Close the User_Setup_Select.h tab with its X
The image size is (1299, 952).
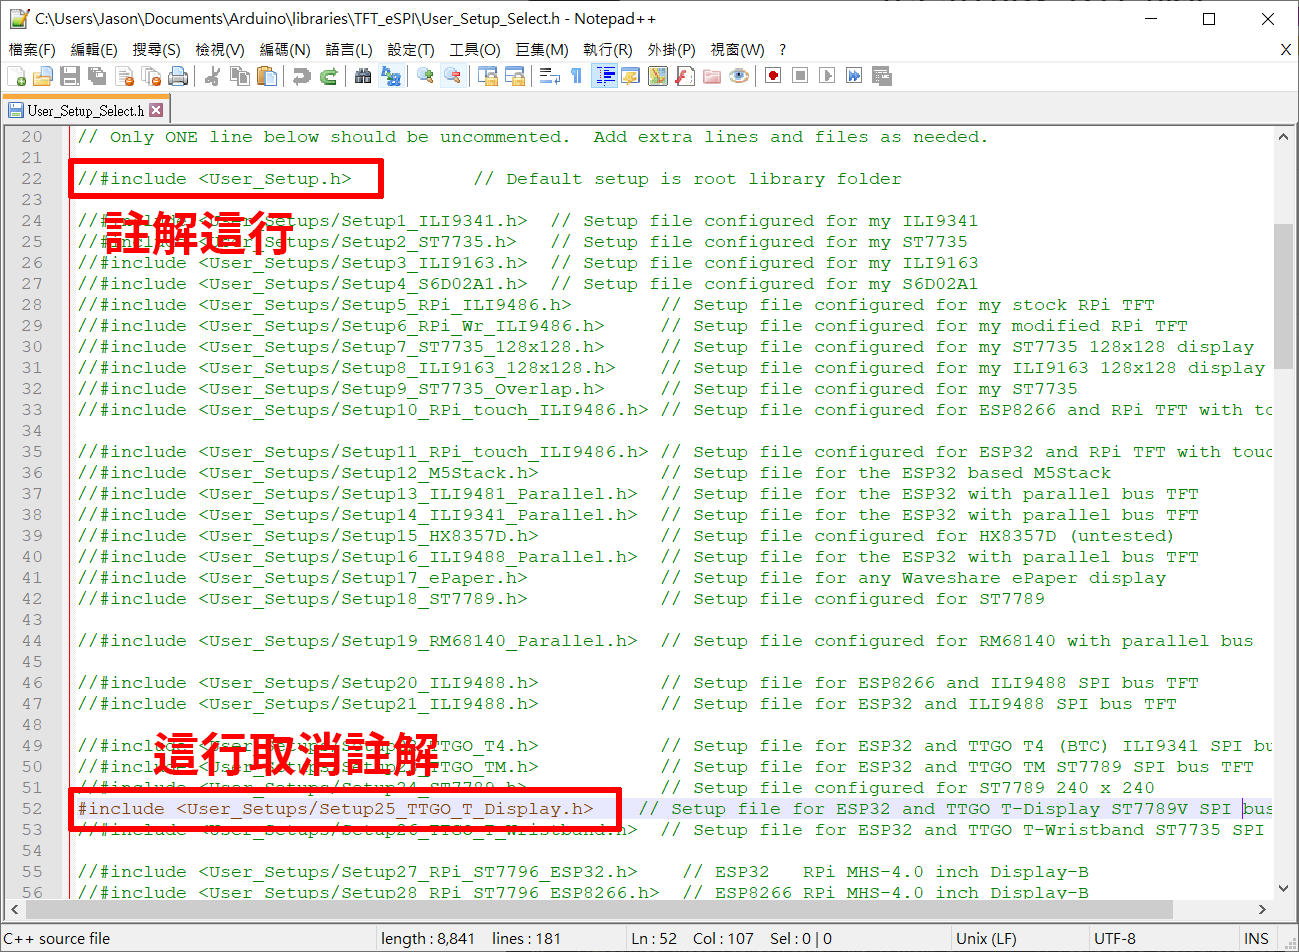pos(156,110)
